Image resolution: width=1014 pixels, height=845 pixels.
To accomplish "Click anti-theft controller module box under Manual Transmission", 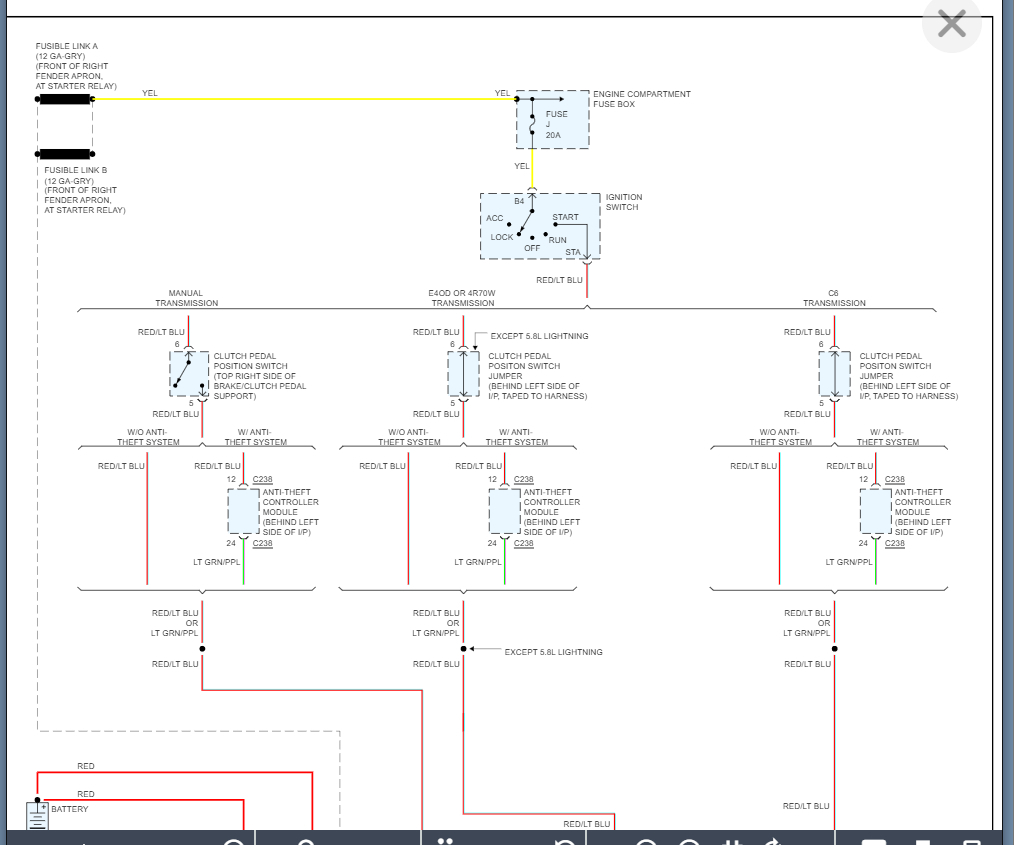I will [x=244, y=511].
